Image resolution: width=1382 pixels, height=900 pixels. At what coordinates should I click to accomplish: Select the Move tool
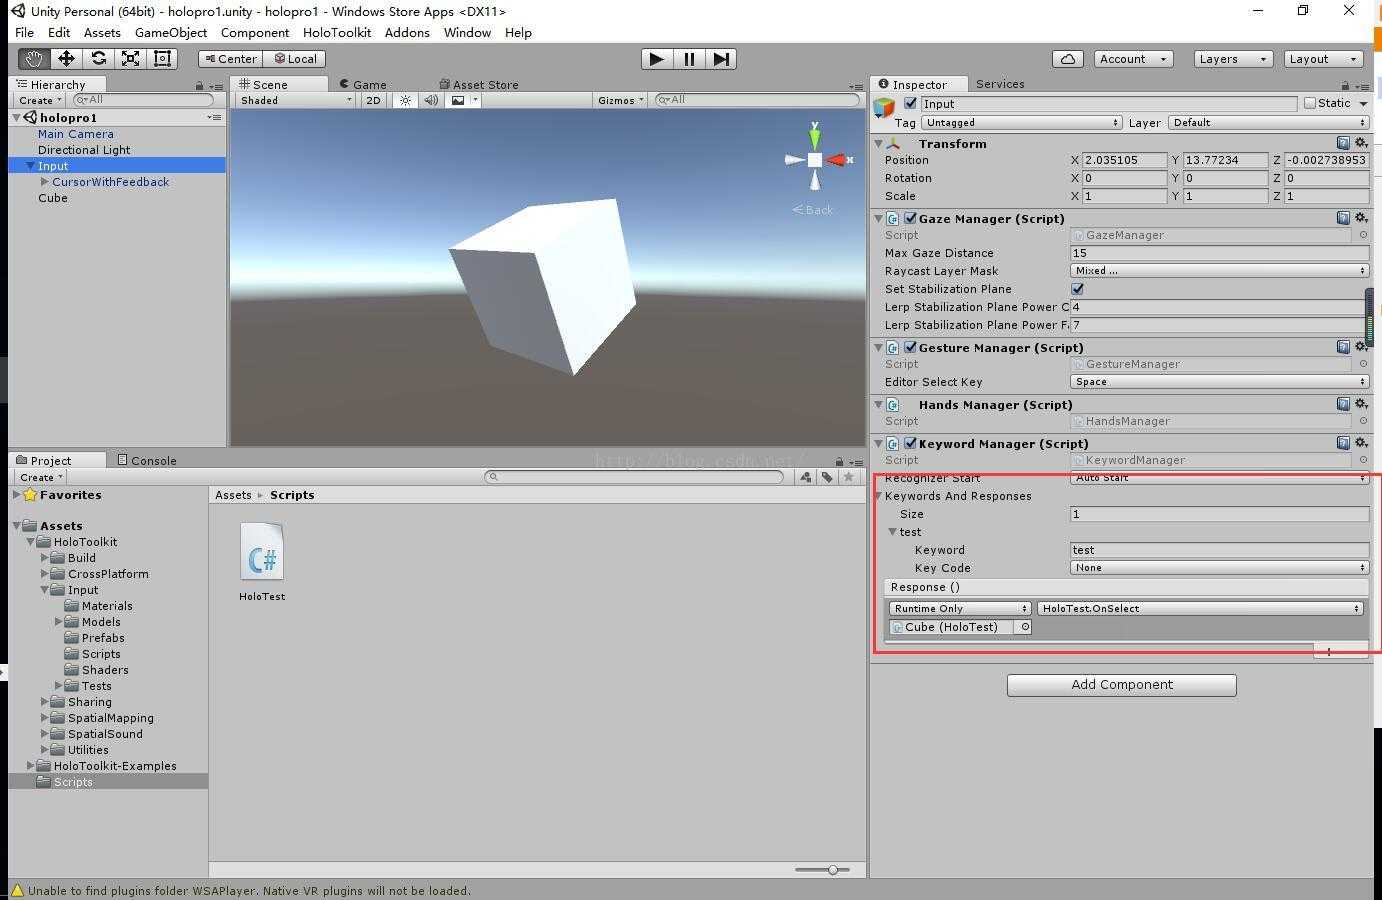tap(66, 59)
